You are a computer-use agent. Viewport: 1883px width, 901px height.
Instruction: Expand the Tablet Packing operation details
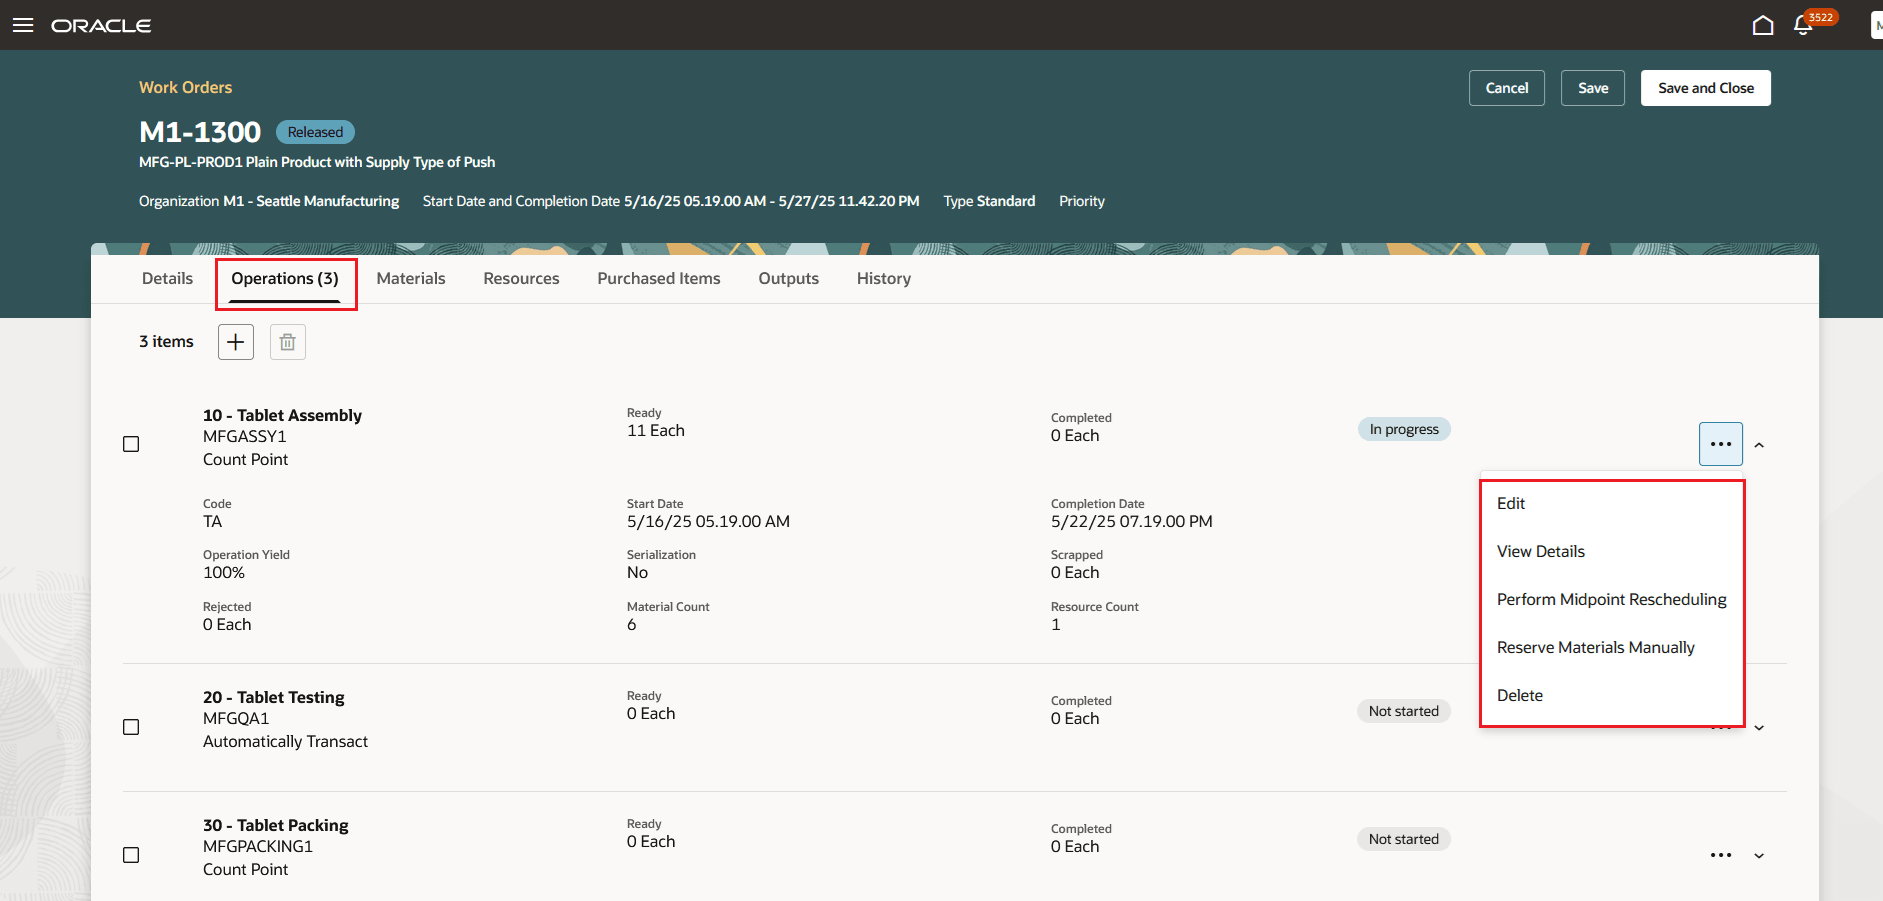click(x=1759, y=856)
